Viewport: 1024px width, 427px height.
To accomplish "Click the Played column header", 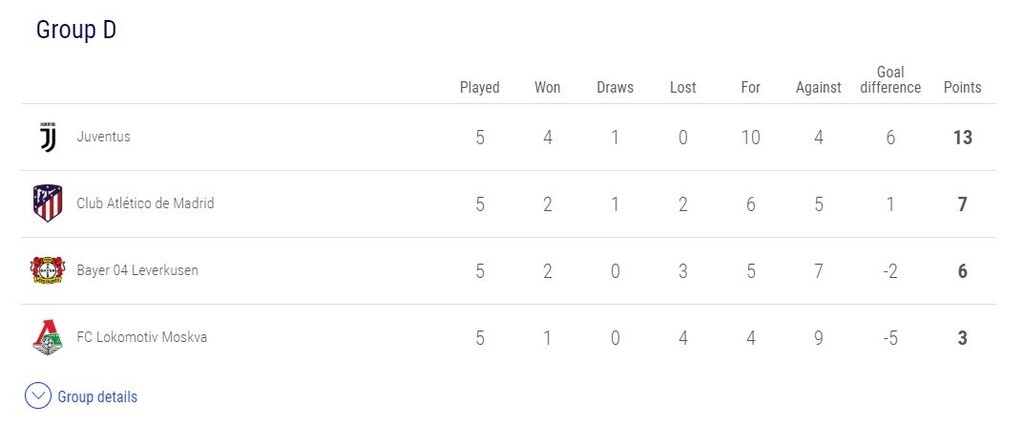I will point(479,87).
